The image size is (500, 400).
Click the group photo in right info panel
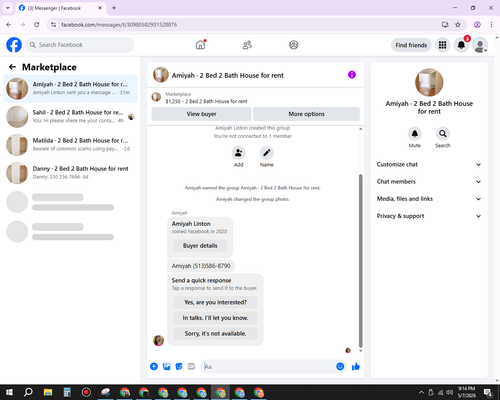[429, 82]
